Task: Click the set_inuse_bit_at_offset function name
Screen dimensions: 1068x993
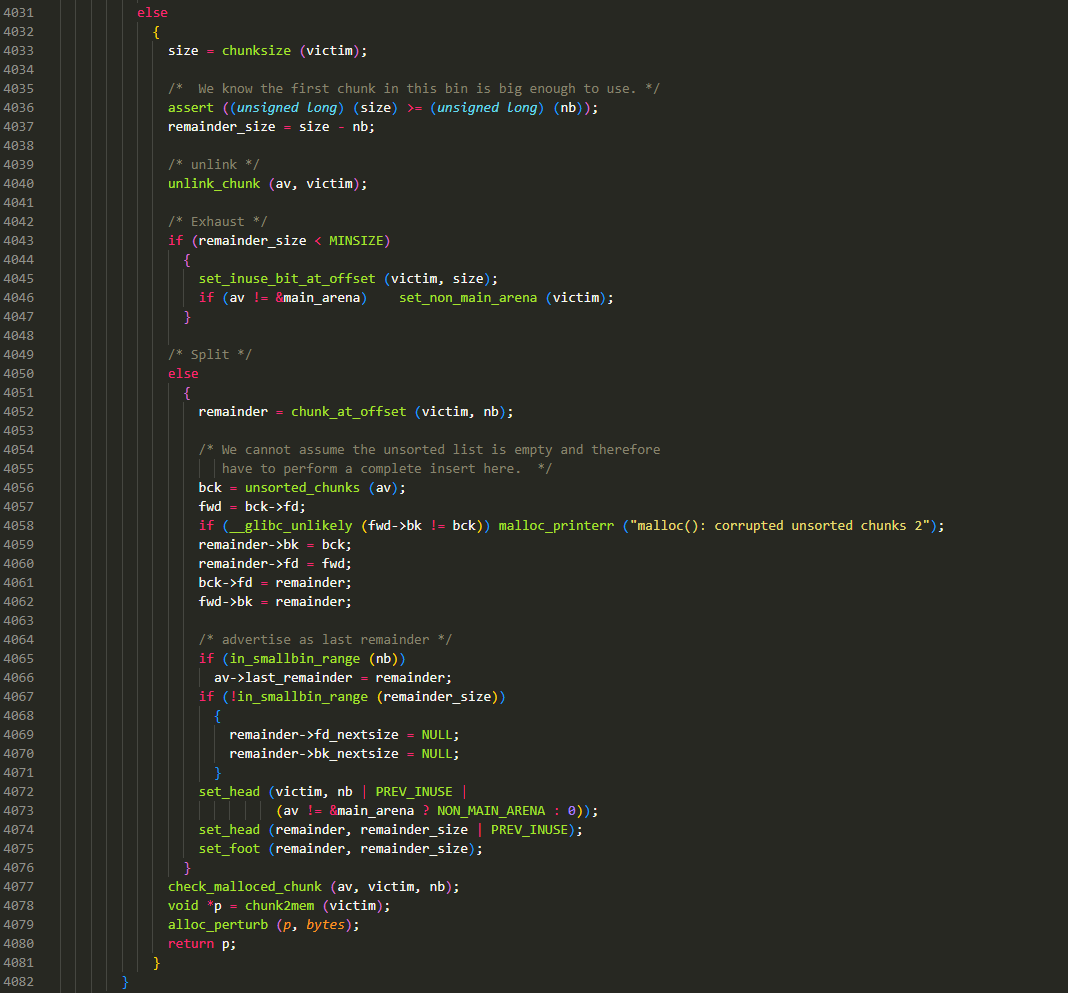Action: [x=286, y=279]
